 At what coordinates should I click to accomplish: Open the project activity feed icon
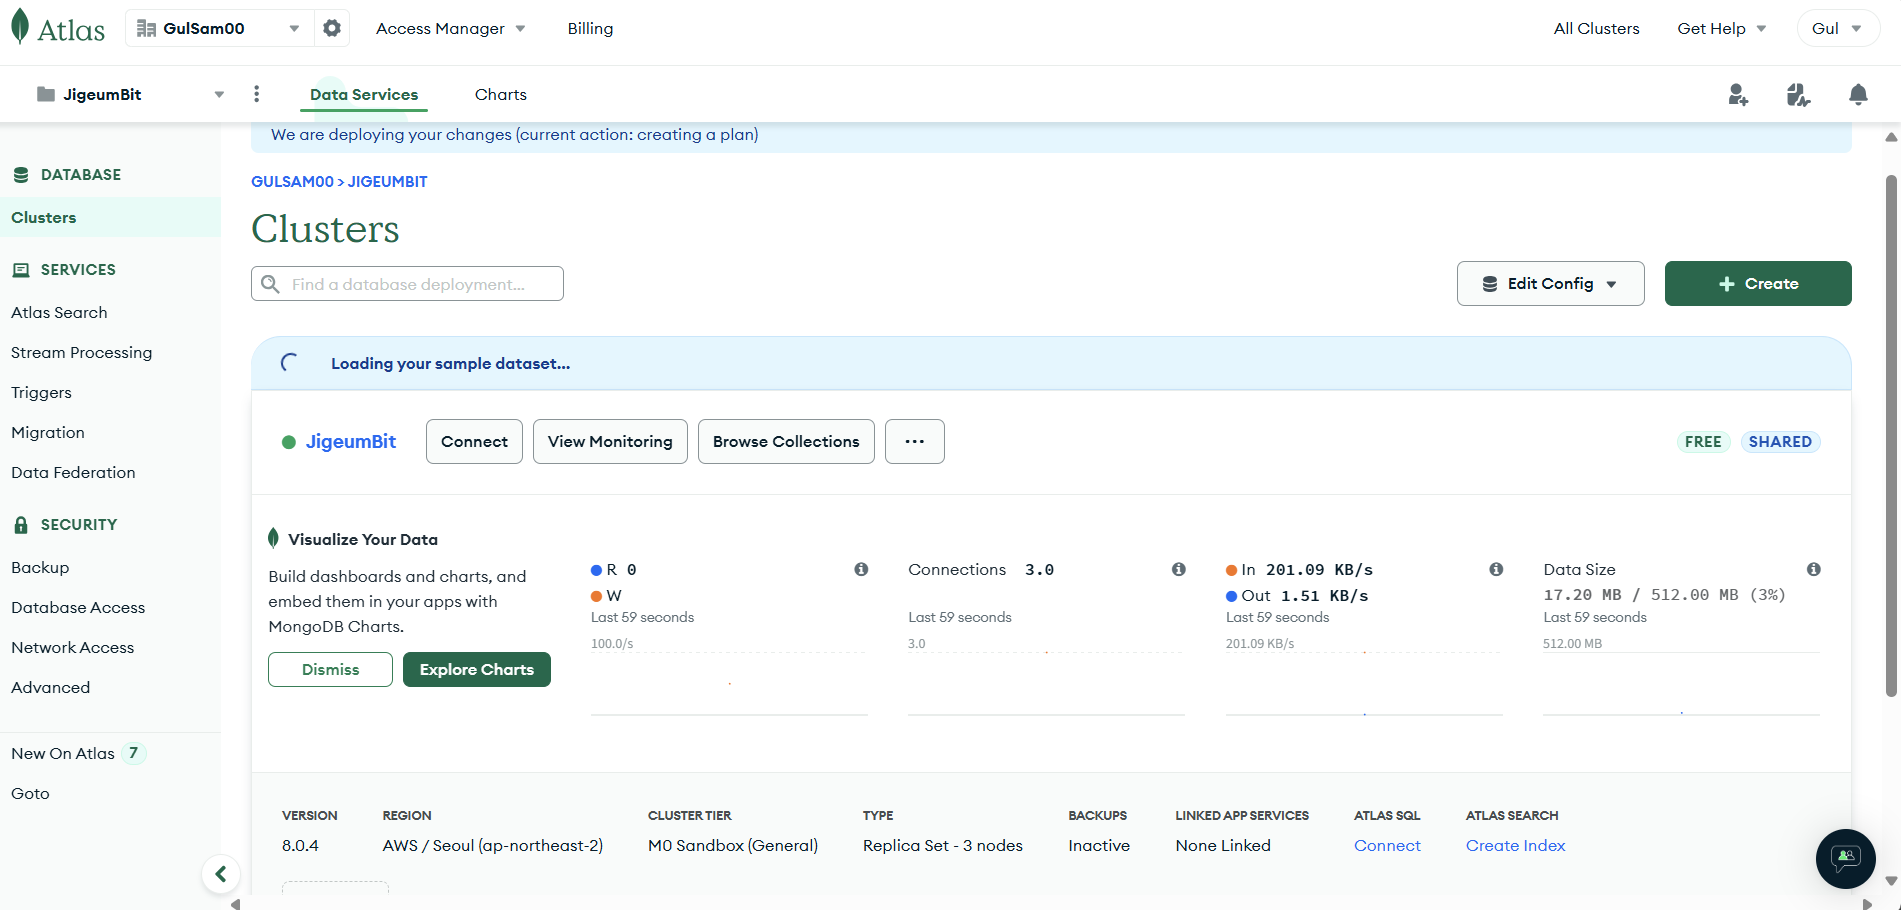1798,94
